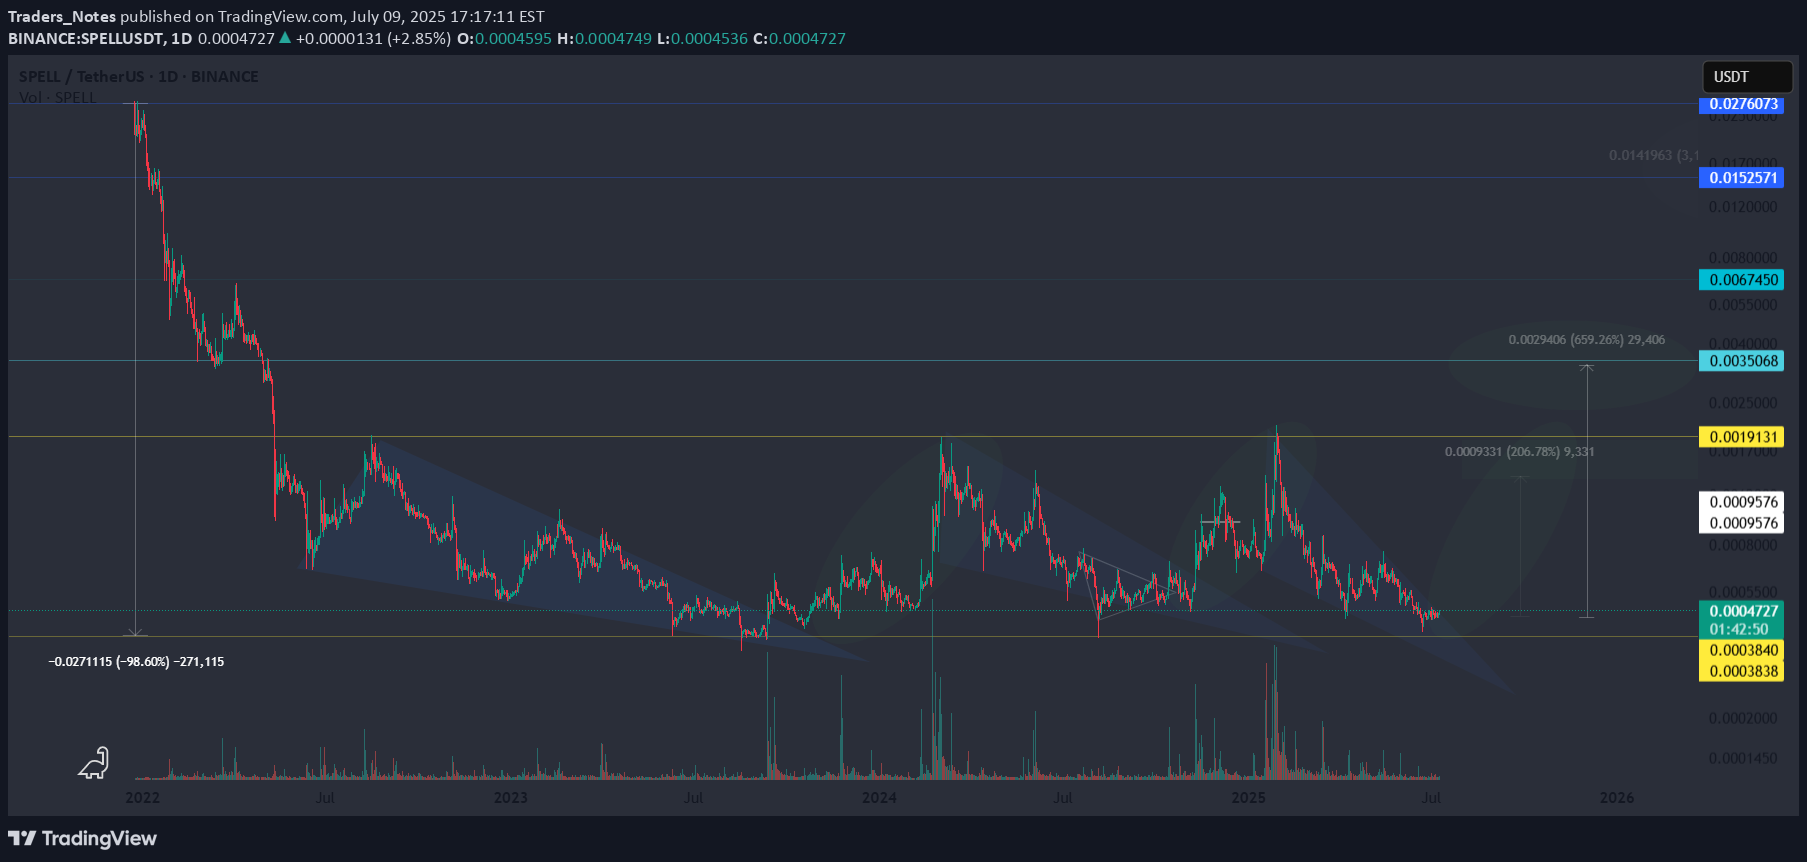Select the blue 0.0276073 price label
Image resolution: width=1807 pixels, height=862 pixels.
pos(1743,104)
